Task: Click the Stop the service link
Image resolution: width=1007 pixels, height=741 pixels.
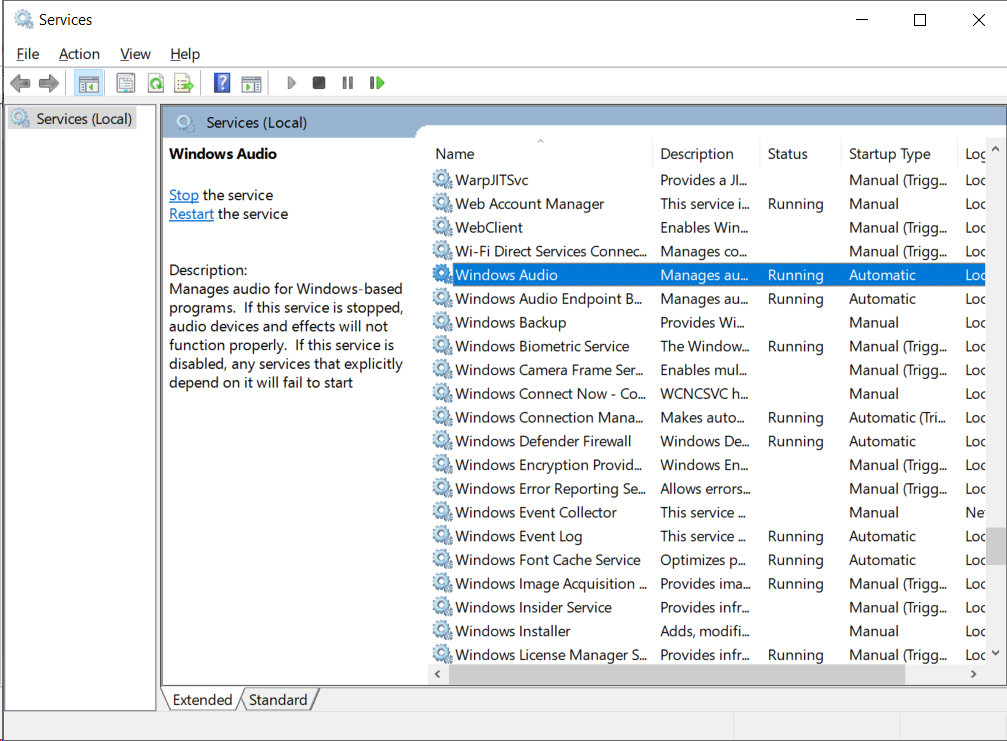Action: click(x=184, y=195)
